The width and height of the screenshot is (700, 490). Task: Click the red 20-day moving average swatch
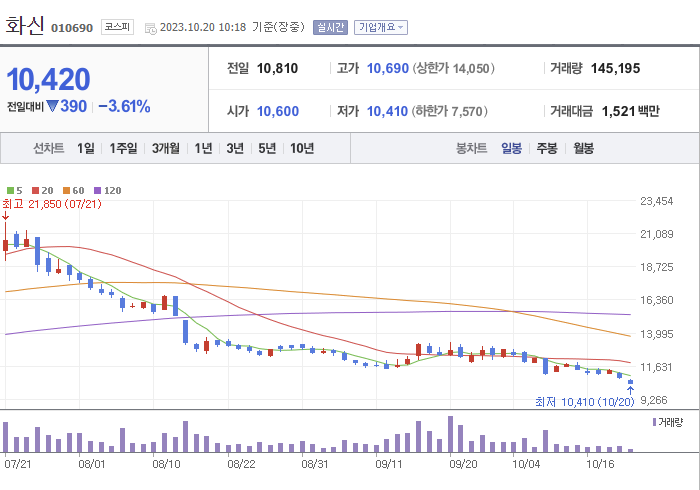[36, 191]
